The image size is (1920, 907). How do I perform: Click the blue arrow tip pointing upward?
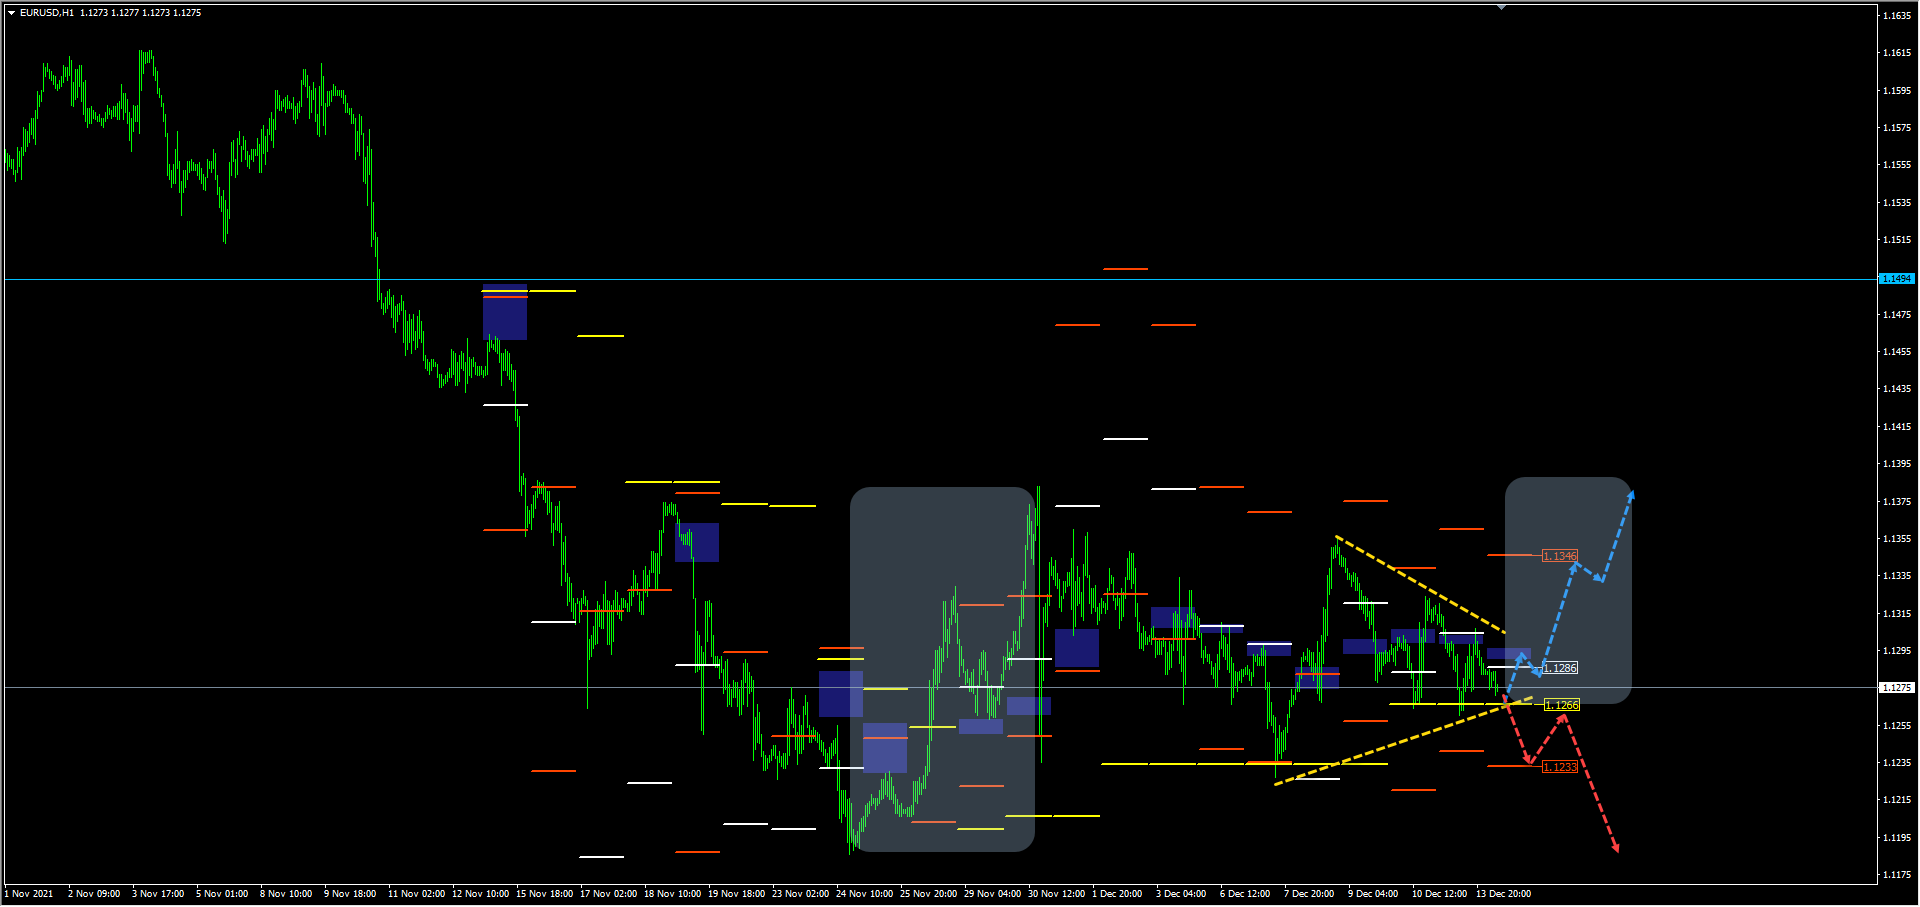(x=1631, y=493)
